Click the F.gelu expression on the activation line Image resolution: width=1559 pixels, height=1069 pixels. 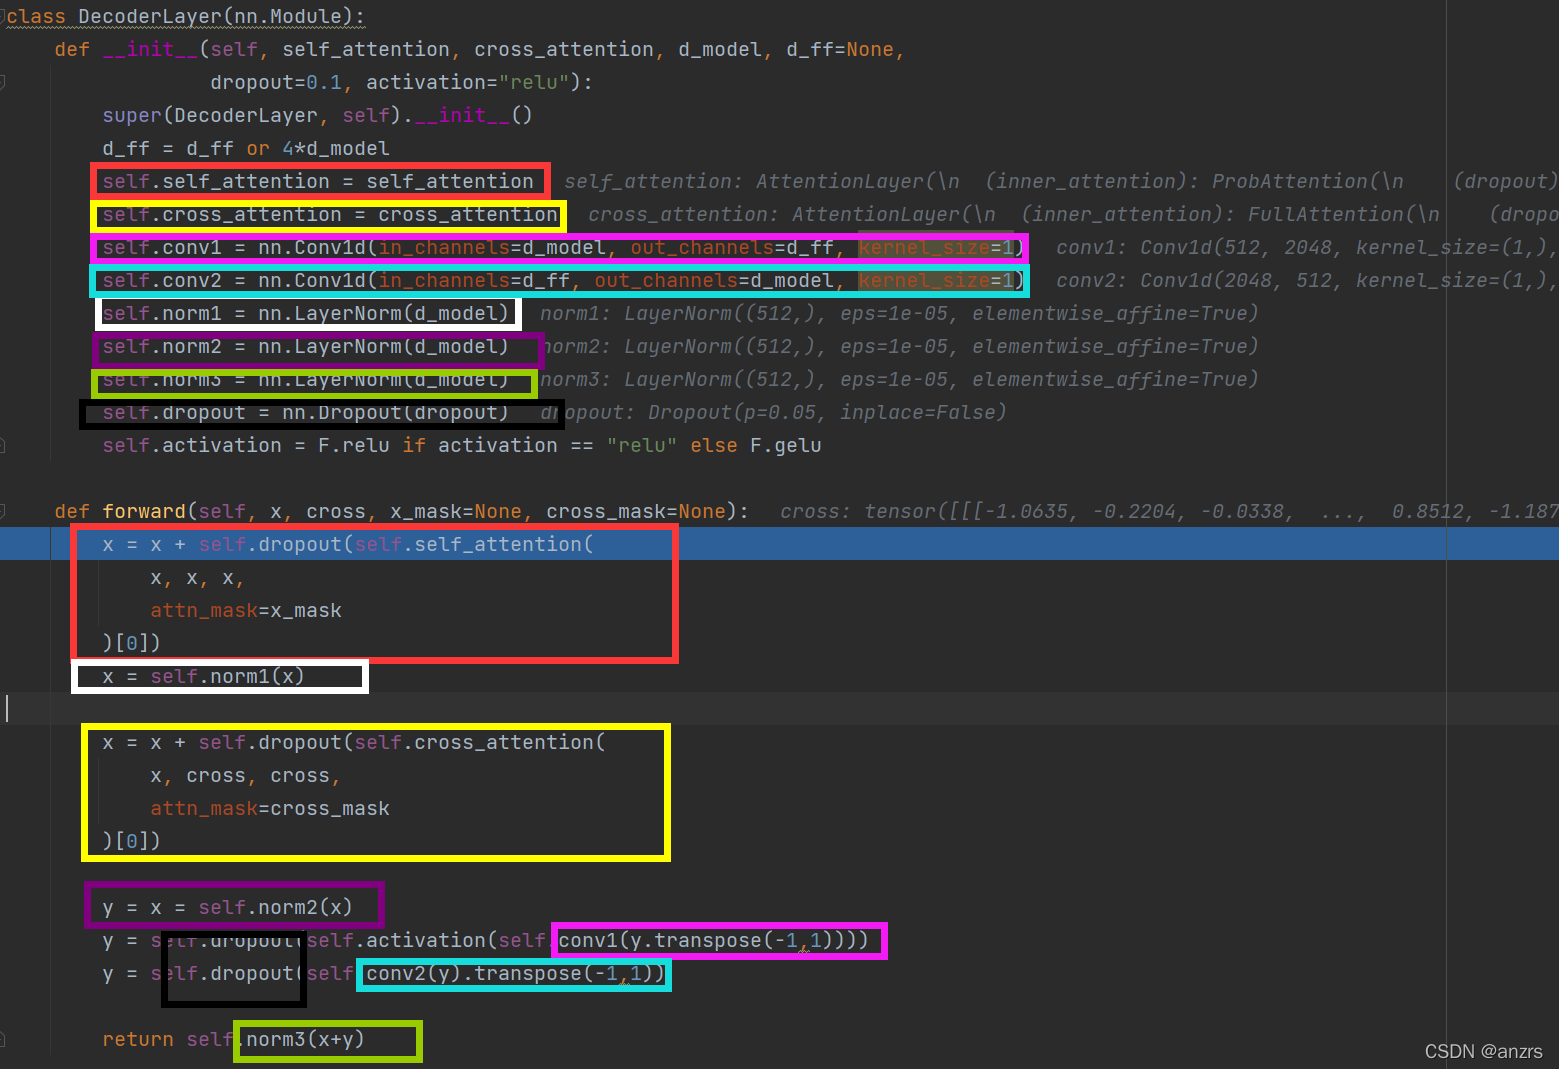point(786,445)
